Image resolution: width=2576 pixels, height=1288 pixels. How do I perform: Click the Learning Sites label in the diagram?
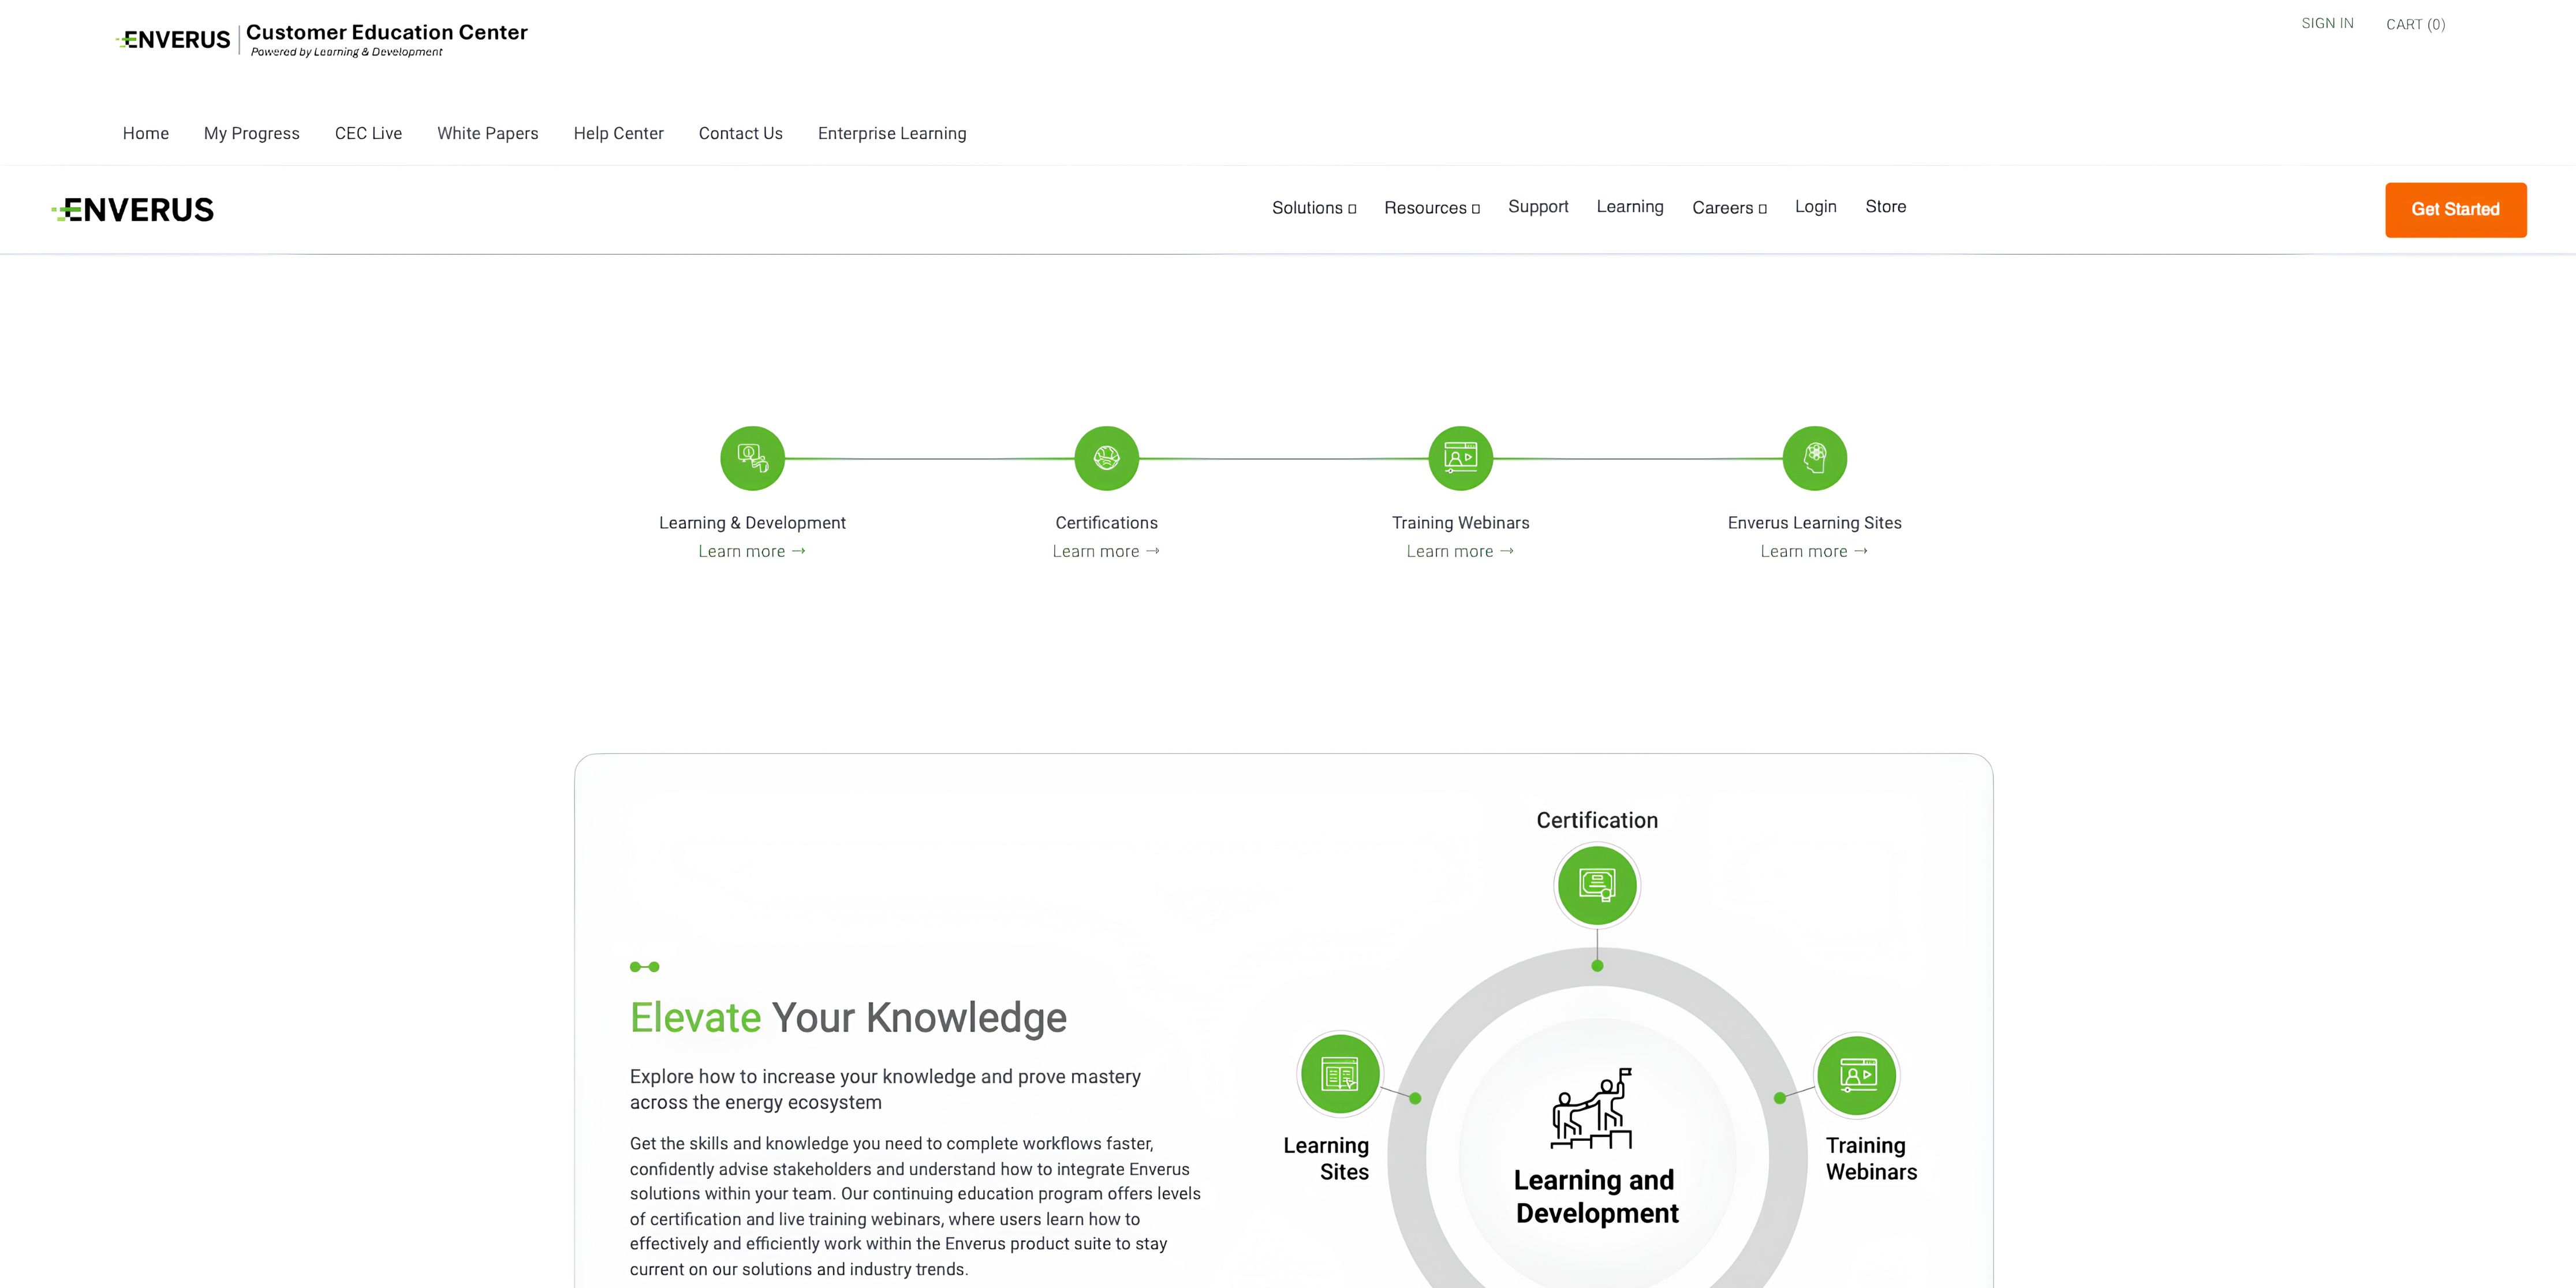1326,1159
